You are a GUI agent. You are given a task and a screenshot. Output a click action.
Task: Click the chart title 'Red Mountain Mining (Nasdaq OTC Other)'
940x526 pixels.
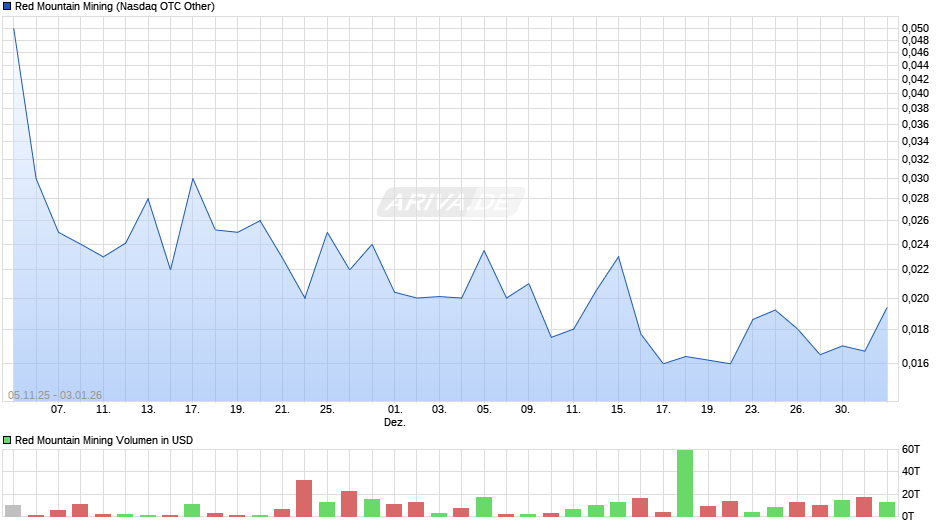pyautogui.click(x=115, y=7)
